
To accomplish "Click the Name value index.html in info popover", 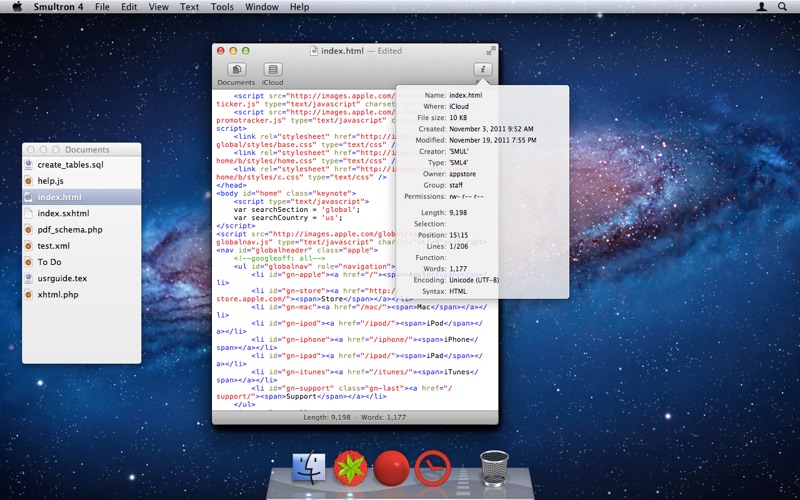I will 465,95.
